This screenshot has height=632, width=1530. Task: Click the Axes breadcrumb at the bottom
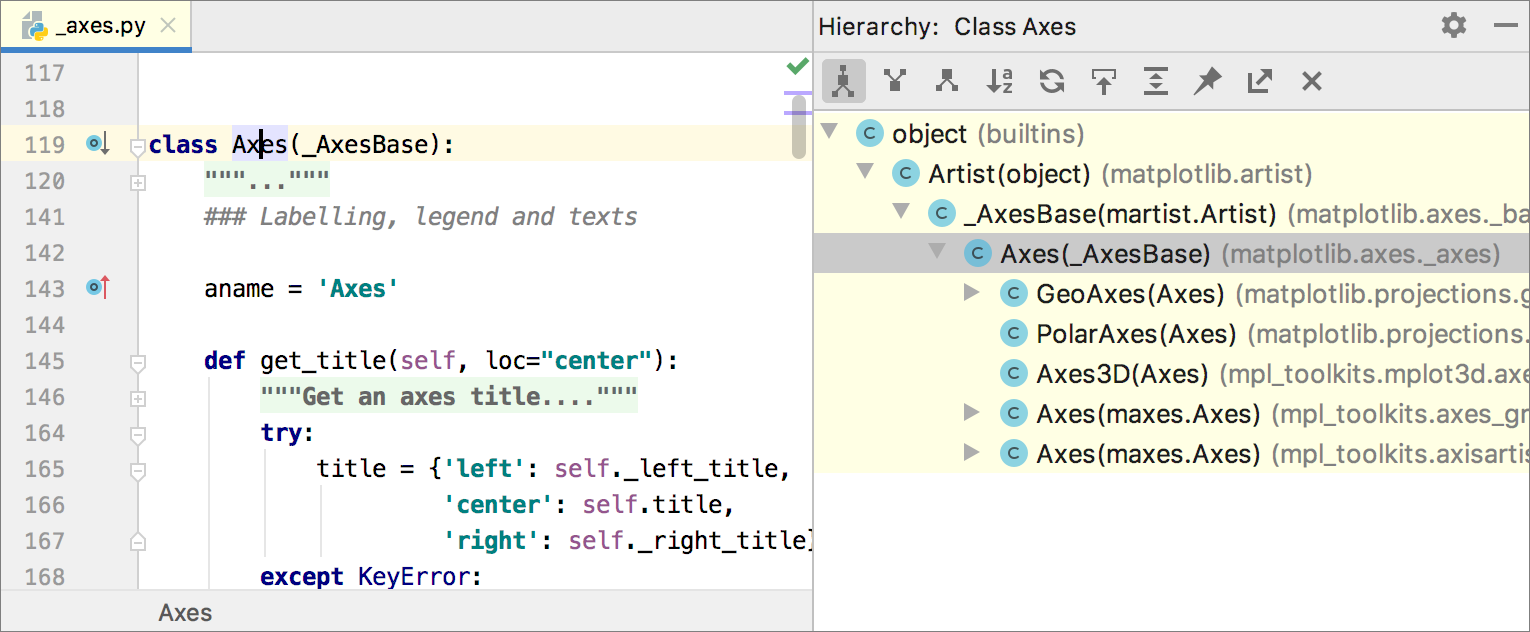[x=185, y=611]
